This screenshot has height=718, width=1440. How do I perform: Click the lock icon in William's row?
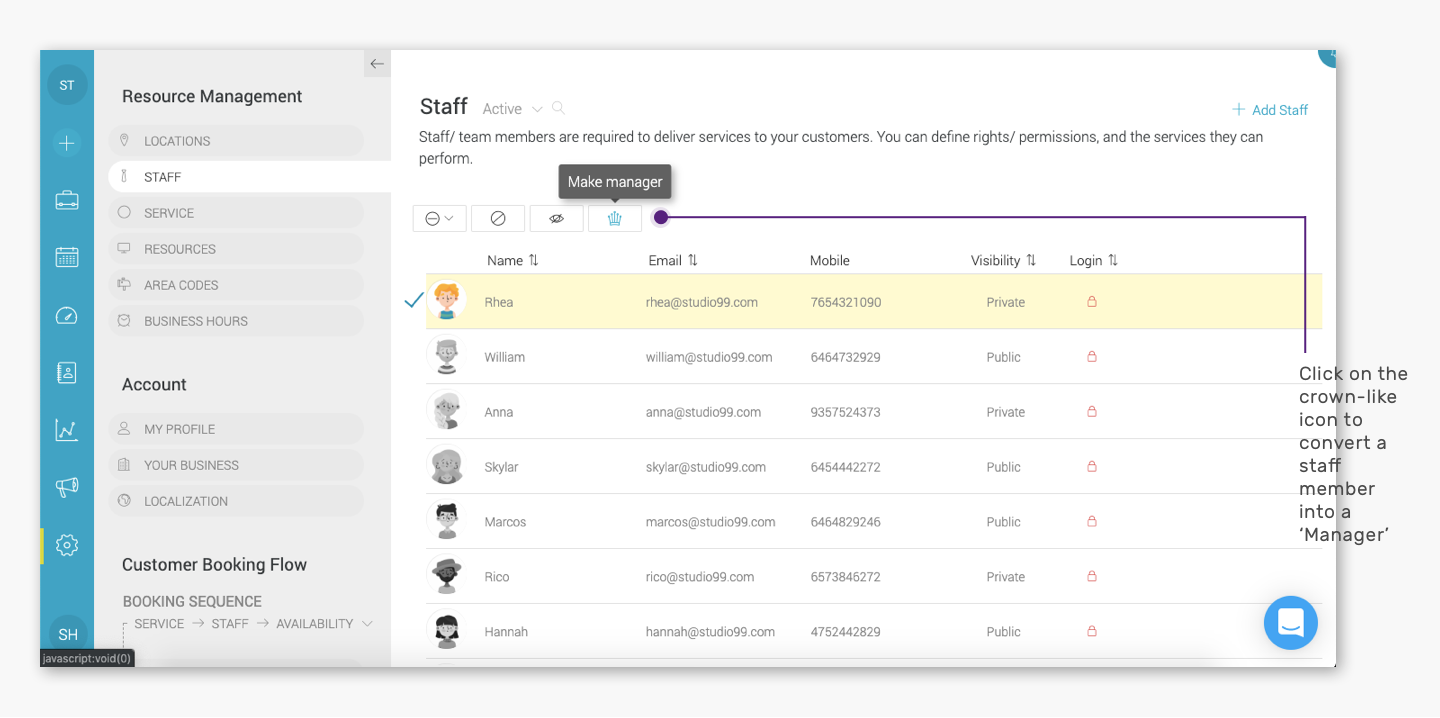(x=1092, y=356)
